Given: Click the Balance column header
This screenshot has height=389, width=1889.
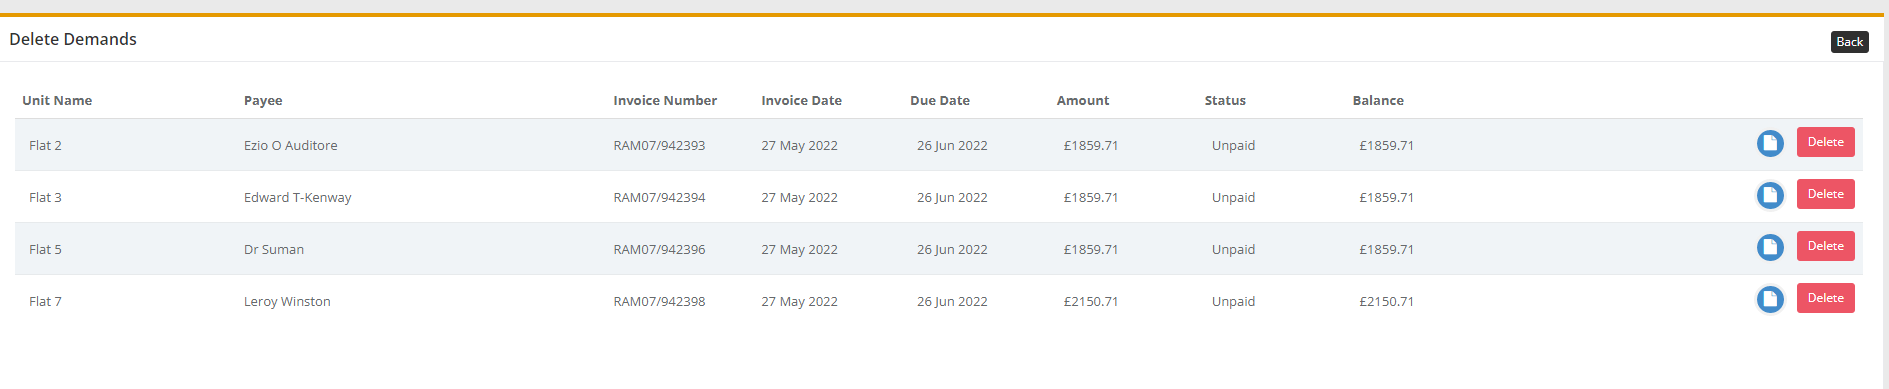Looking at the screenshot, I should pos(1378,100).
